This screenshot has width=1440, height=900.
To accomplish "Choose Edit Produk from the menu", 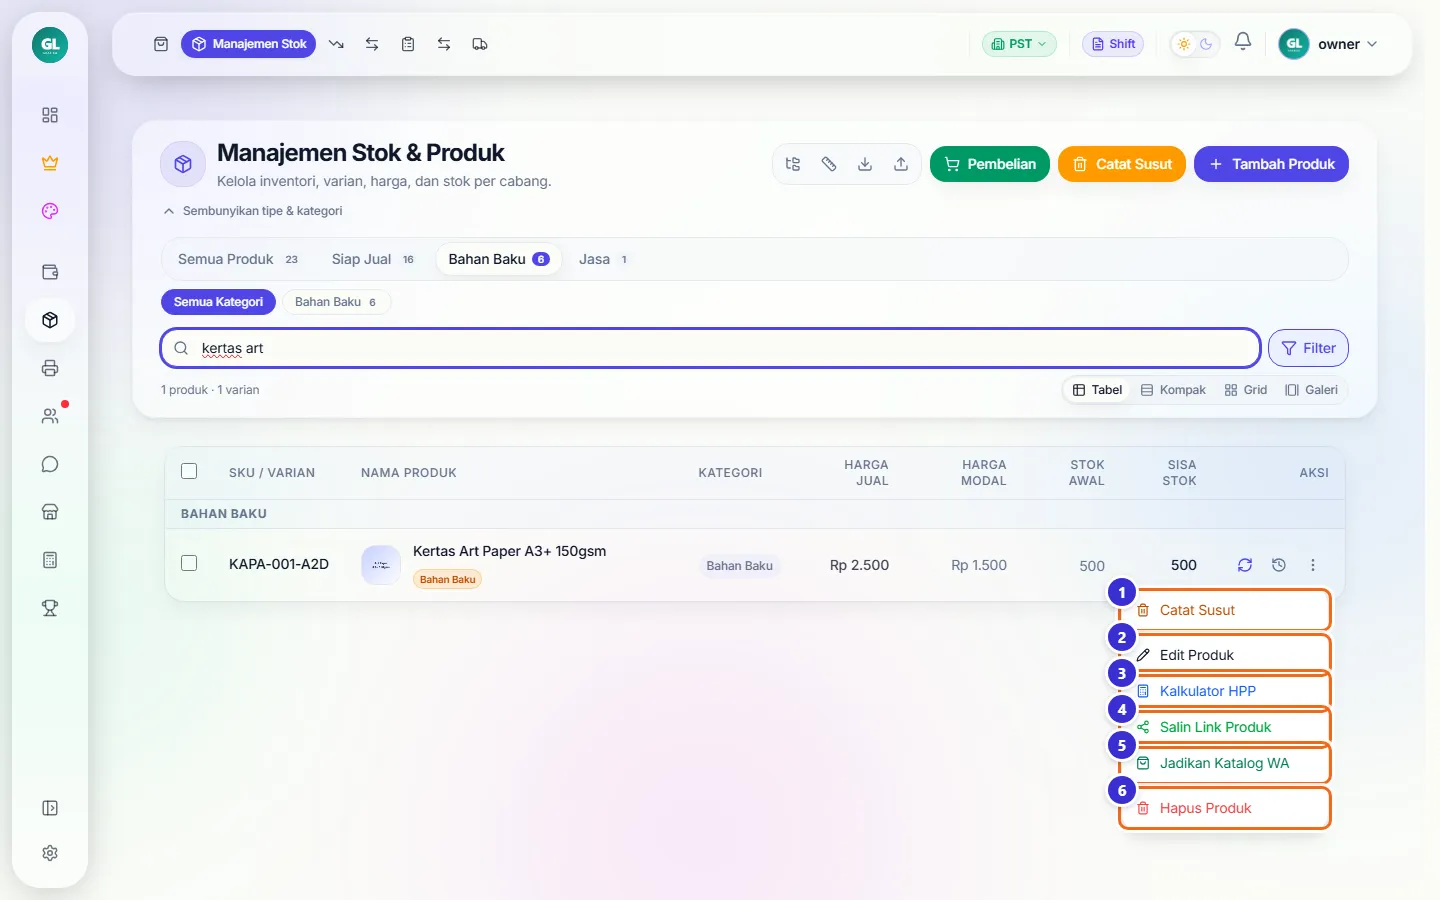I will pos(1225,655).
